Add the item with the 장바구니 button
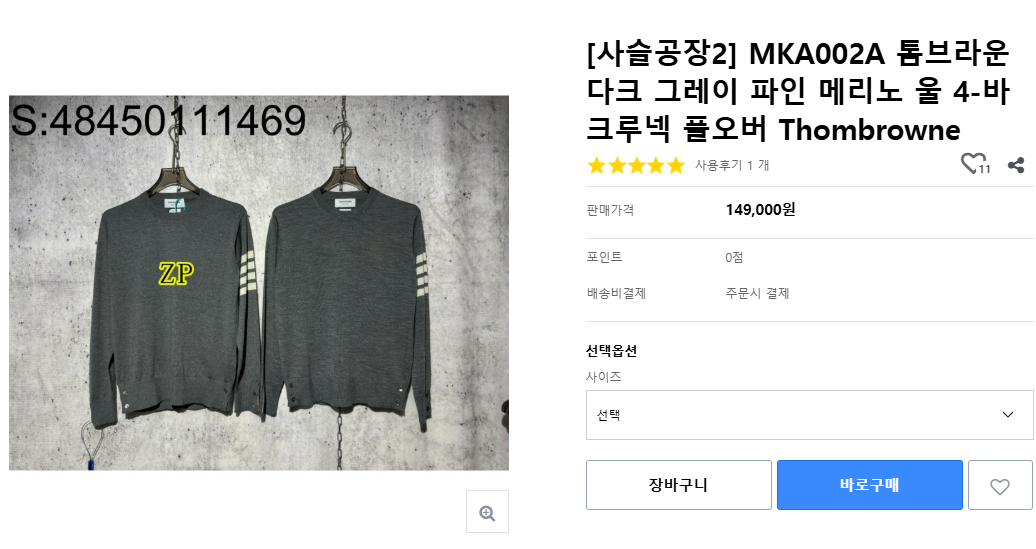 pyautogui.click(x=678, y=485)
